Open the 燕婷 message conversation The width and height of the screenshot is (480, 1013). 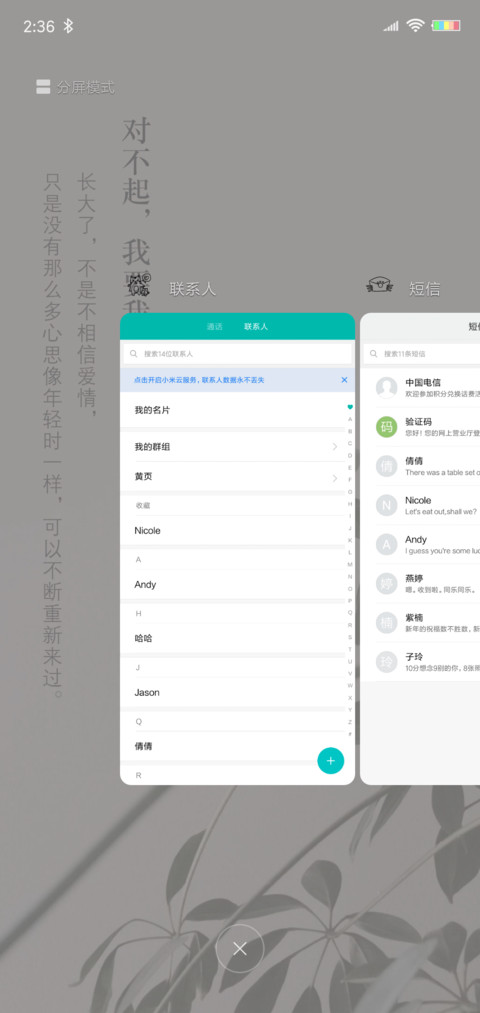click(420, 583)
